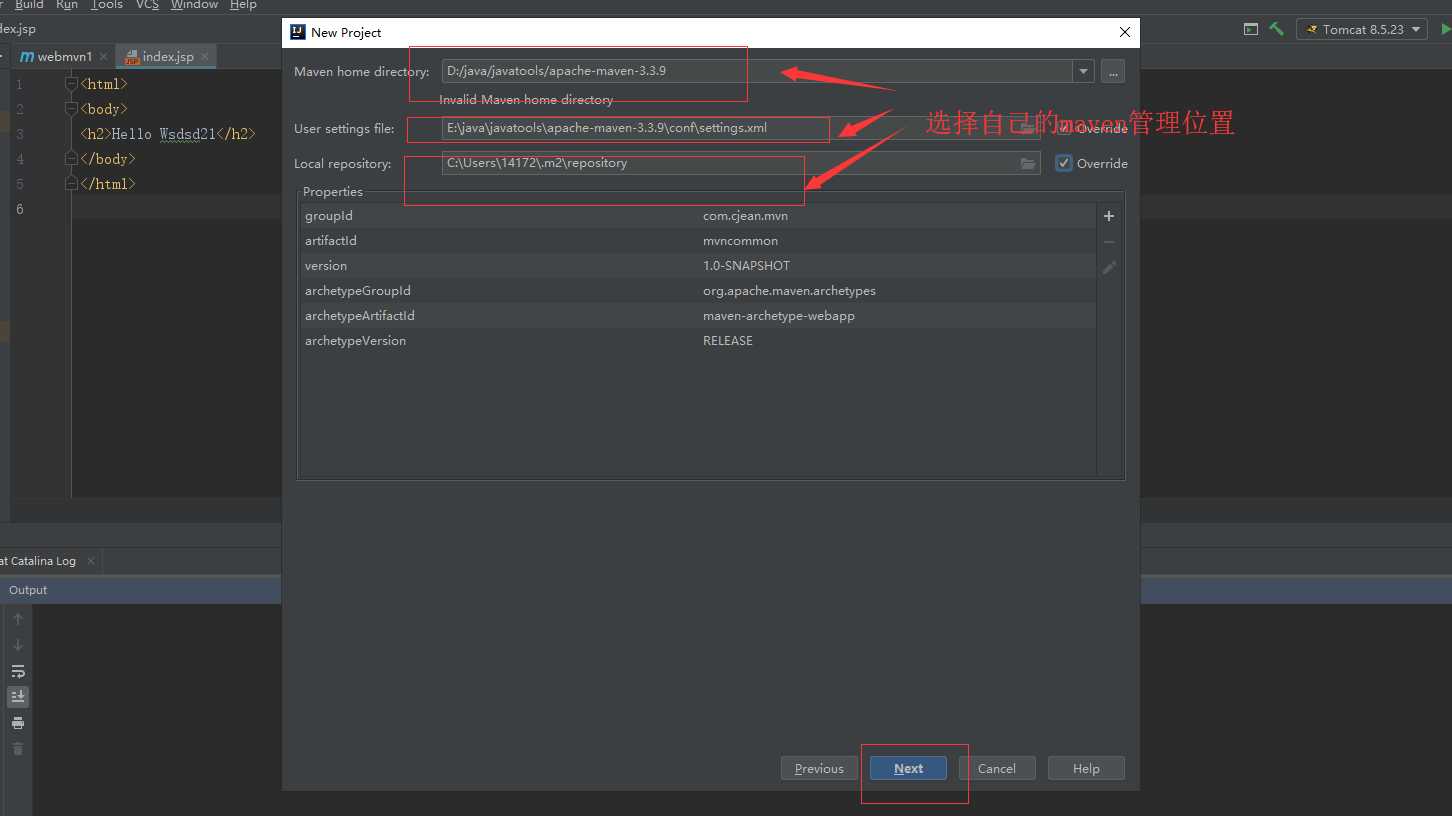The width and height of the screenshot is (1452, 816).
Task: Select the archetypeArtifactId property row
Action: tap(697, 316)
